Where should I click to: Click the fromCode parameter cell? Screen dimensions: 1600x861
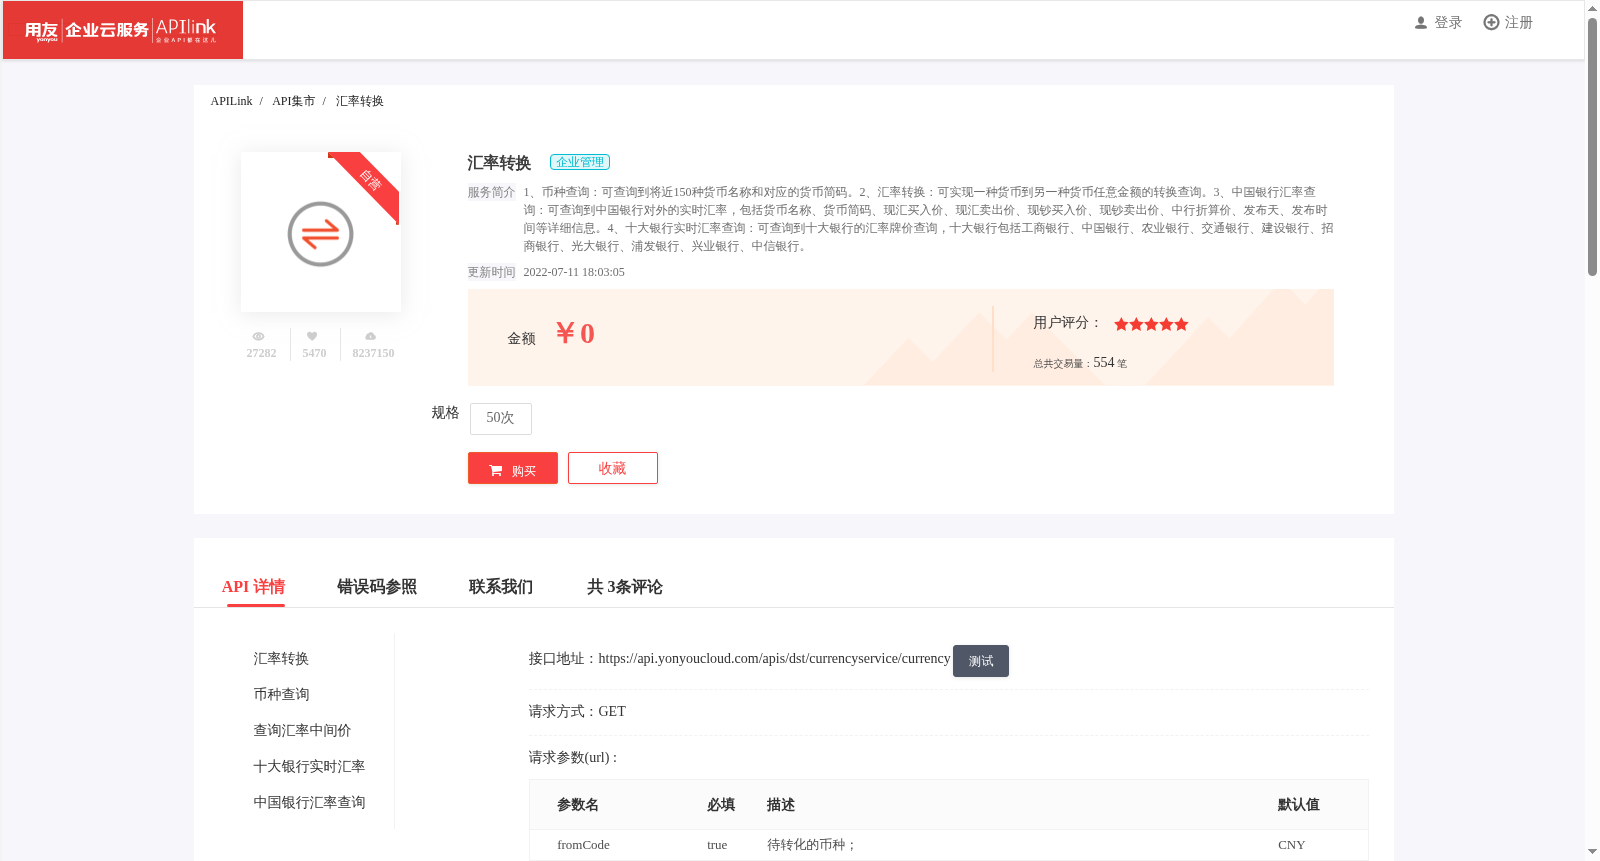[583, 845]
